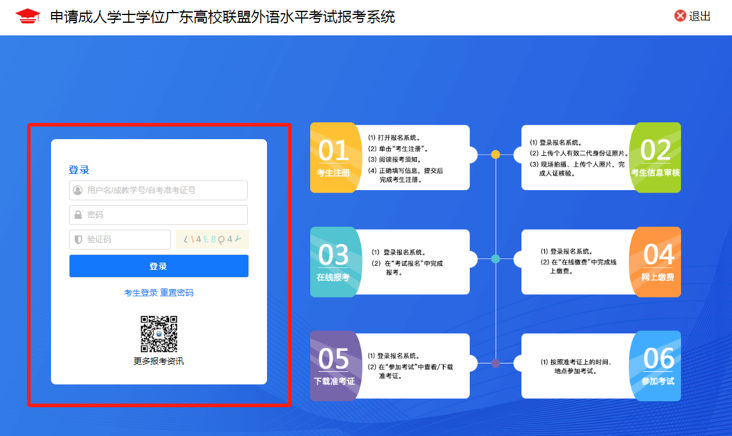Click the yellow 01 考生注册 step badge

tap(333, 157)
